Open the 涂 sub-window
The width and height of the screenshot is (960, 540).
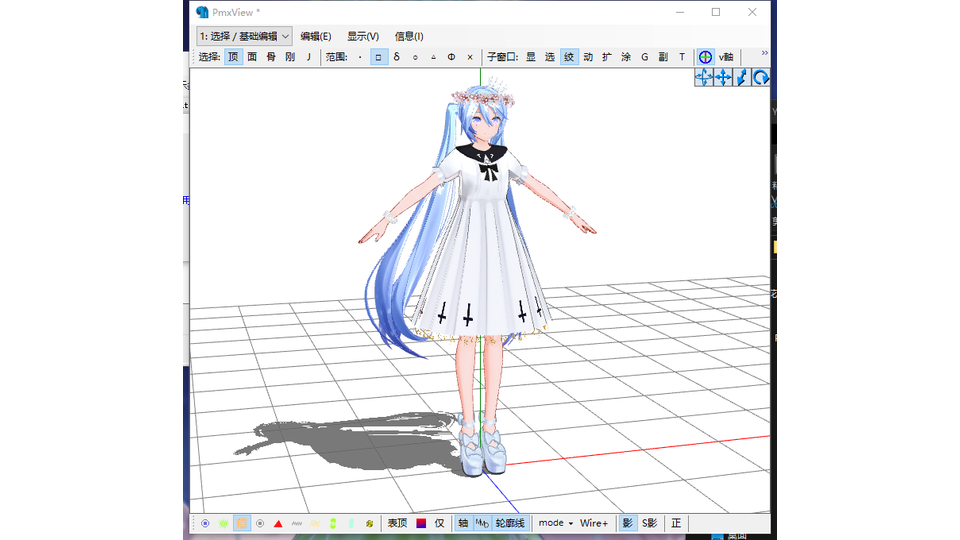(626, 57)
